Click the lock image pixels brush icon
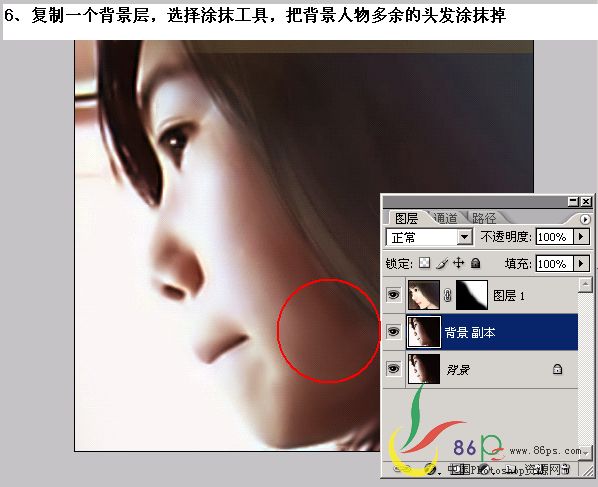The width and height of the screenshot is (598, 487). click(x=442, y=263)
